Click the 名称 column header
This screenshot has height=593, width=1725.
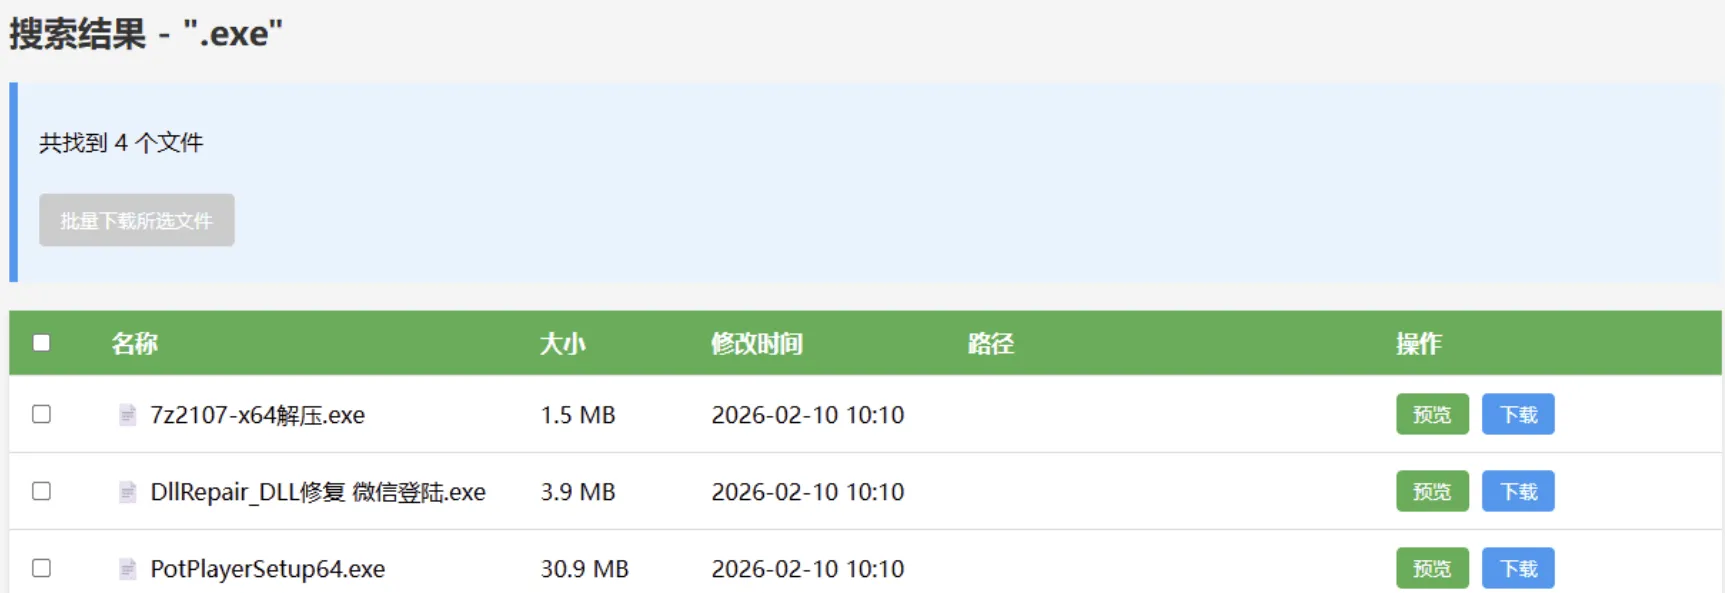tap(135, 343)
